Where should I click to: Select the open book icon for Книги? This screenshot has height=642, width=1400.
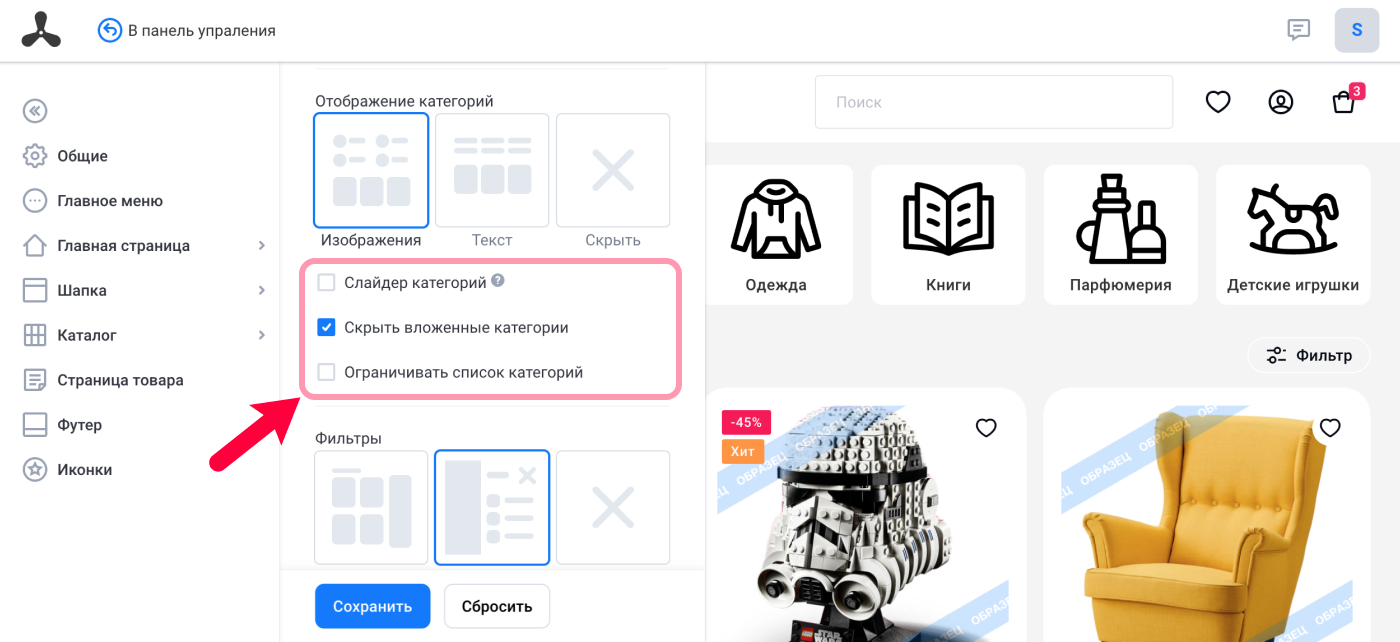(948, 217)
